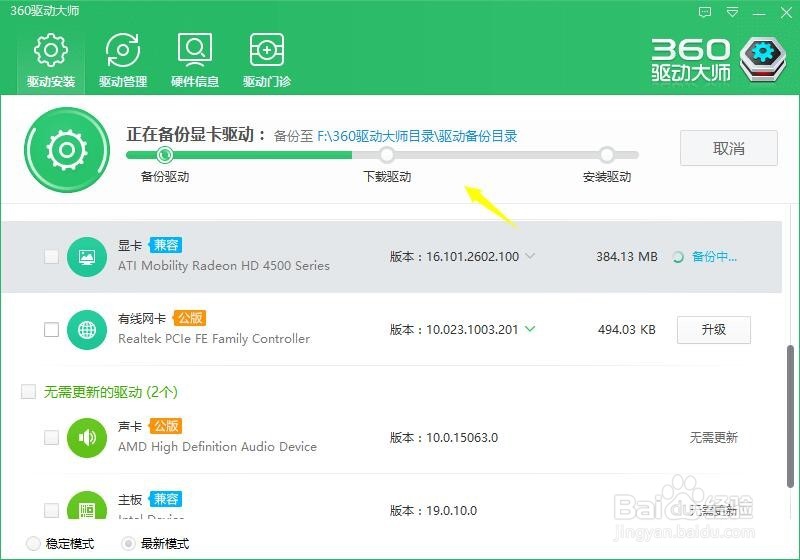
Task: Click the 360驱动大师 logo icon
Action: [763, 60]
